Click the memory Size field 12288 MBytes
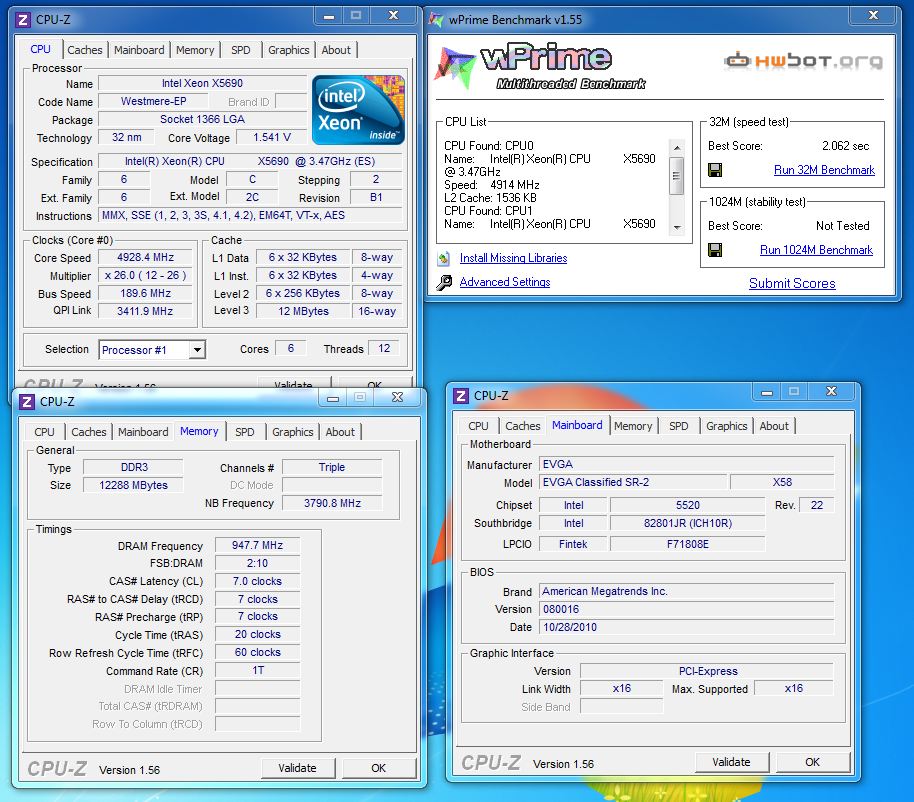Viewport: 914px width, 802px height. pos(133,485)
